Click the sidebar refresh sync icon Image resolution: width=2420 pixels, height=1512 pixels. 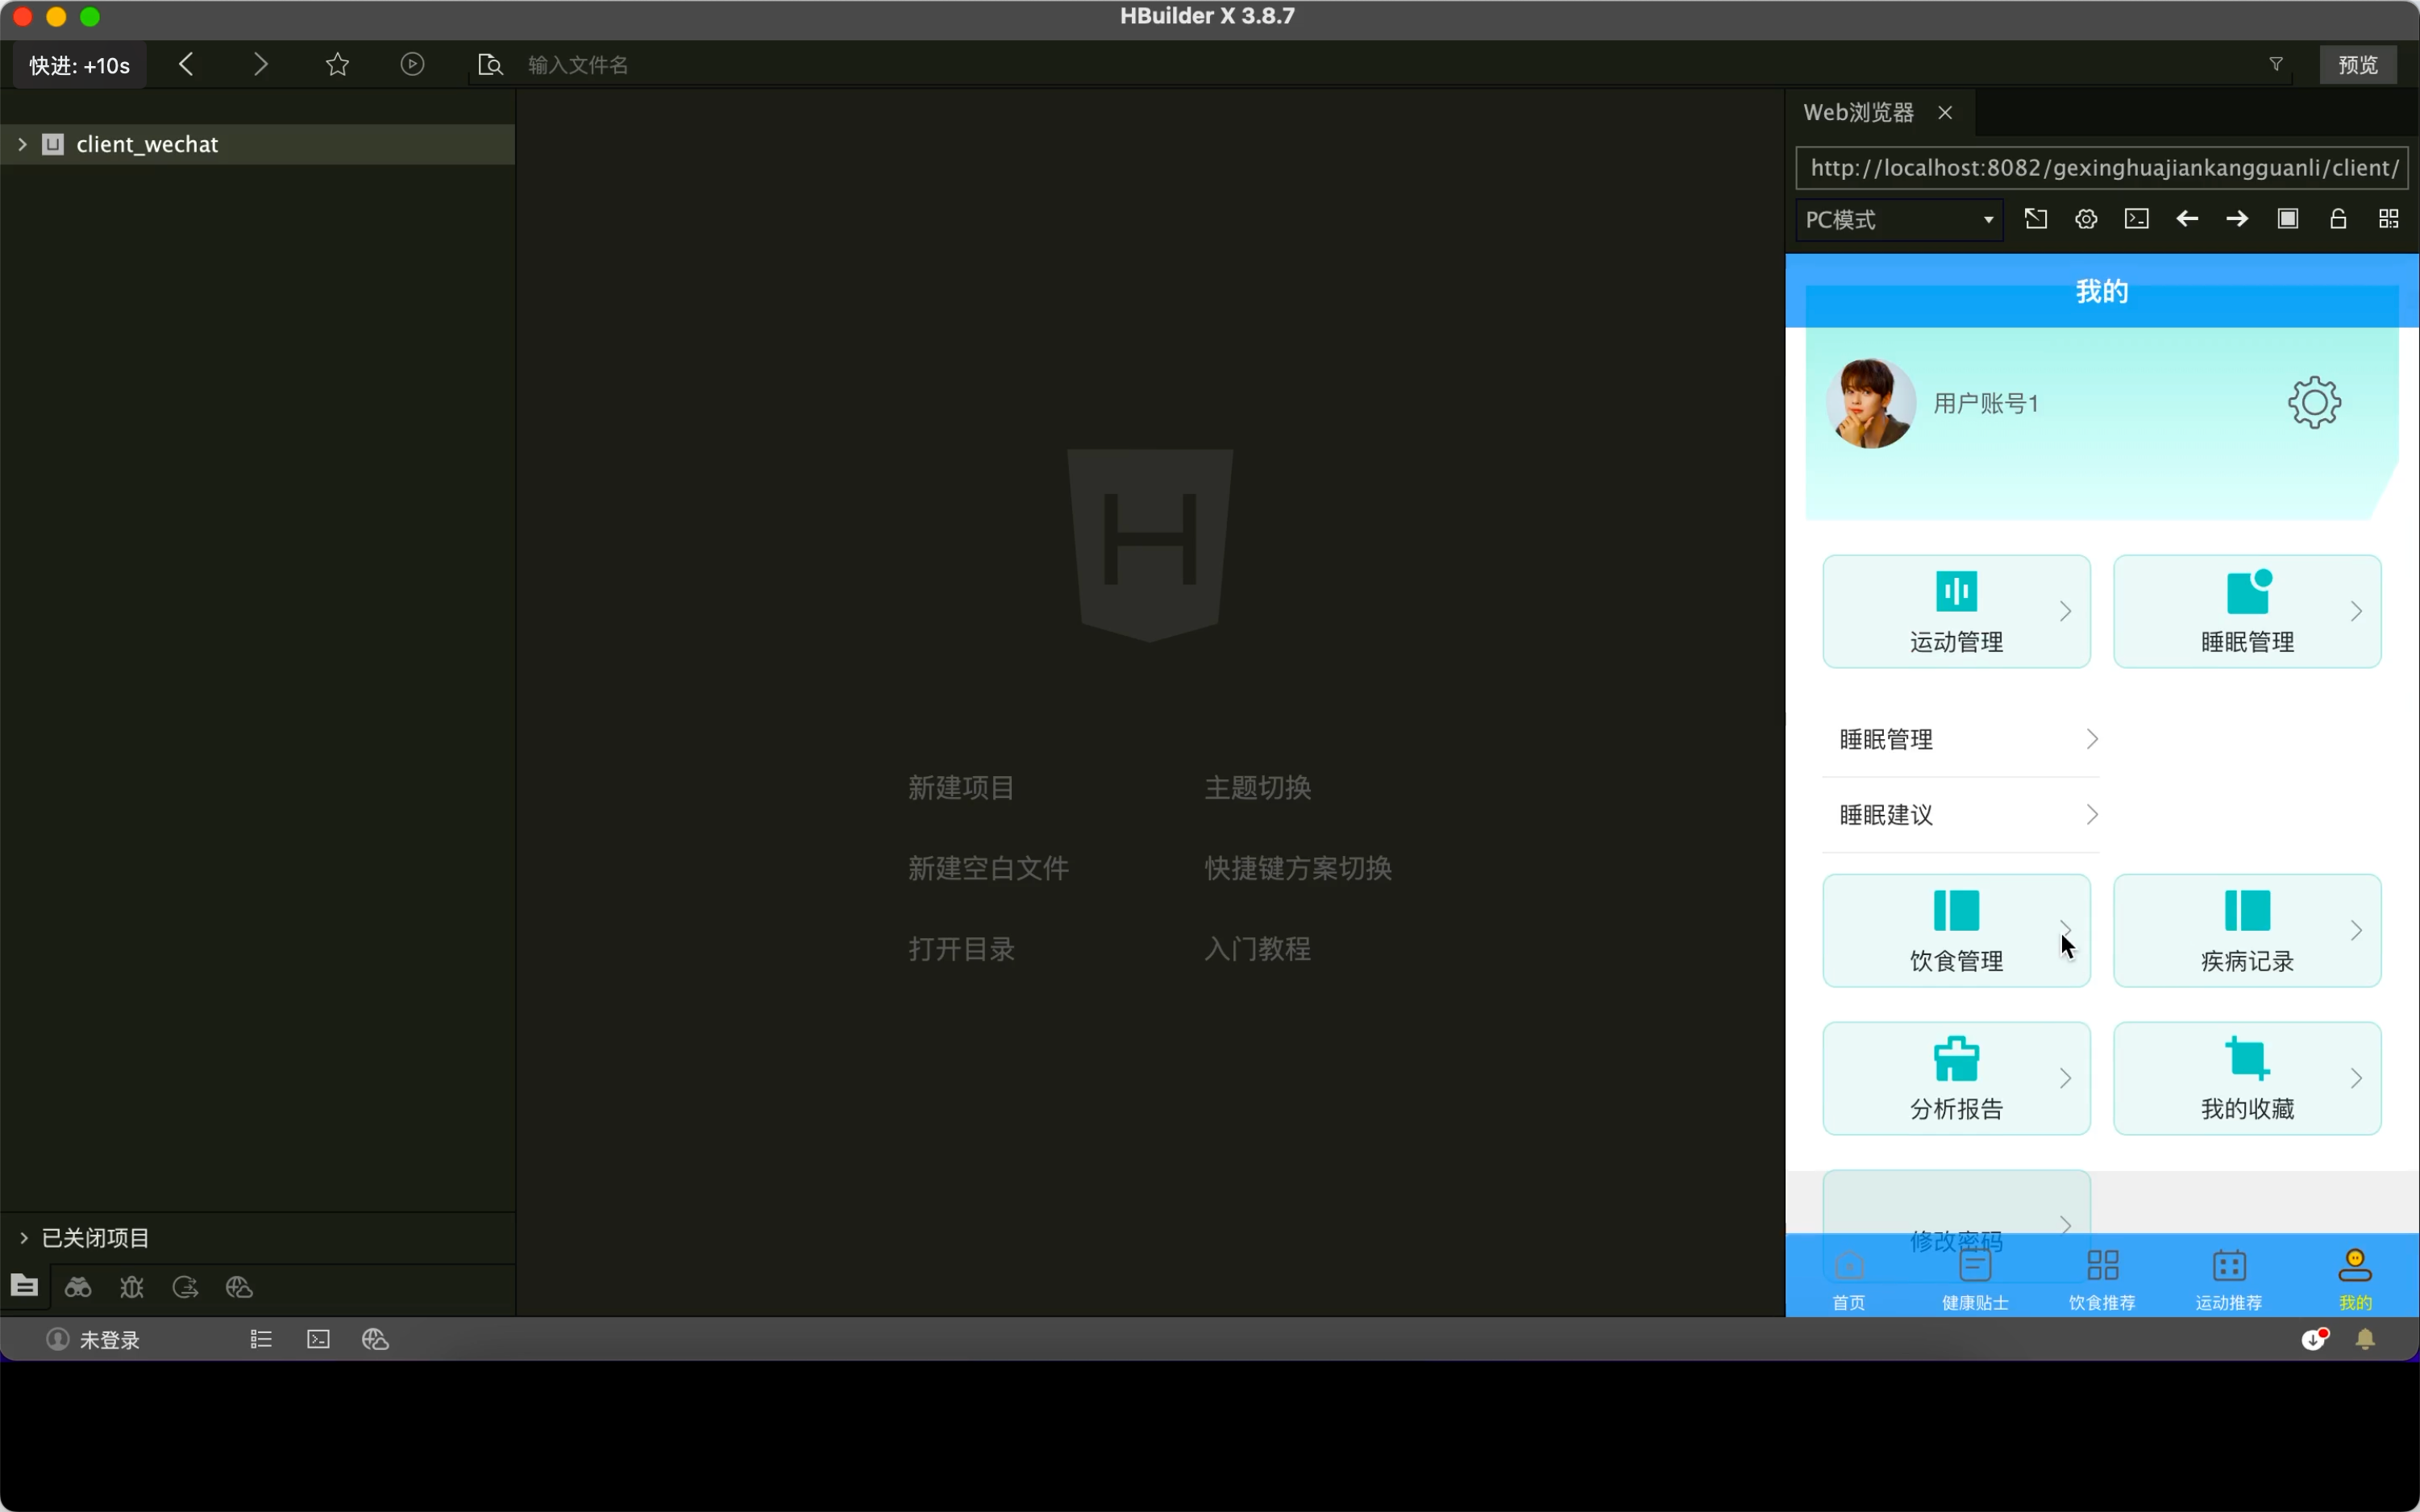coord(185,1287)
